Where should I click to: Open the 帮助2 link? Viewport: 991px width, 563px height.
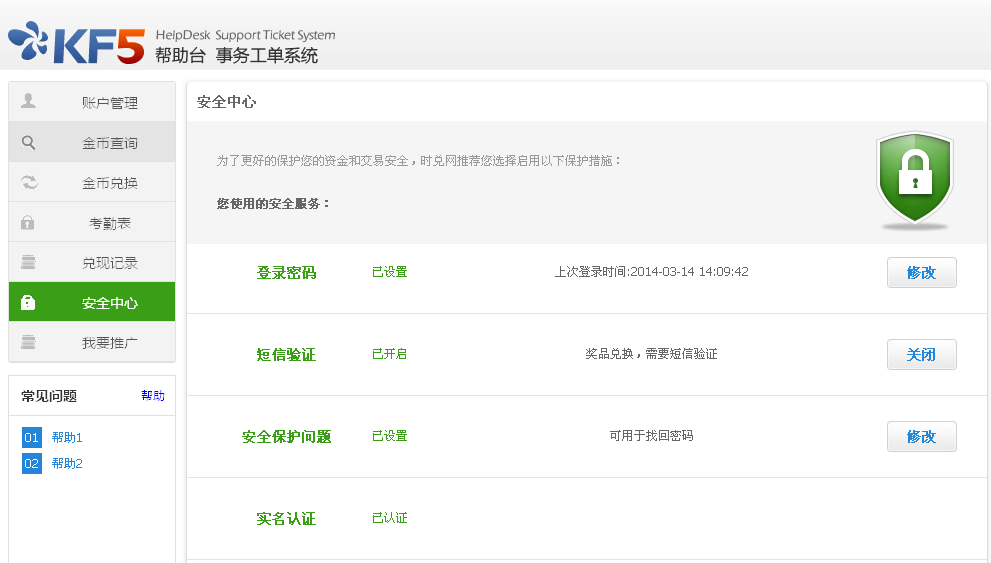[67, 463]
